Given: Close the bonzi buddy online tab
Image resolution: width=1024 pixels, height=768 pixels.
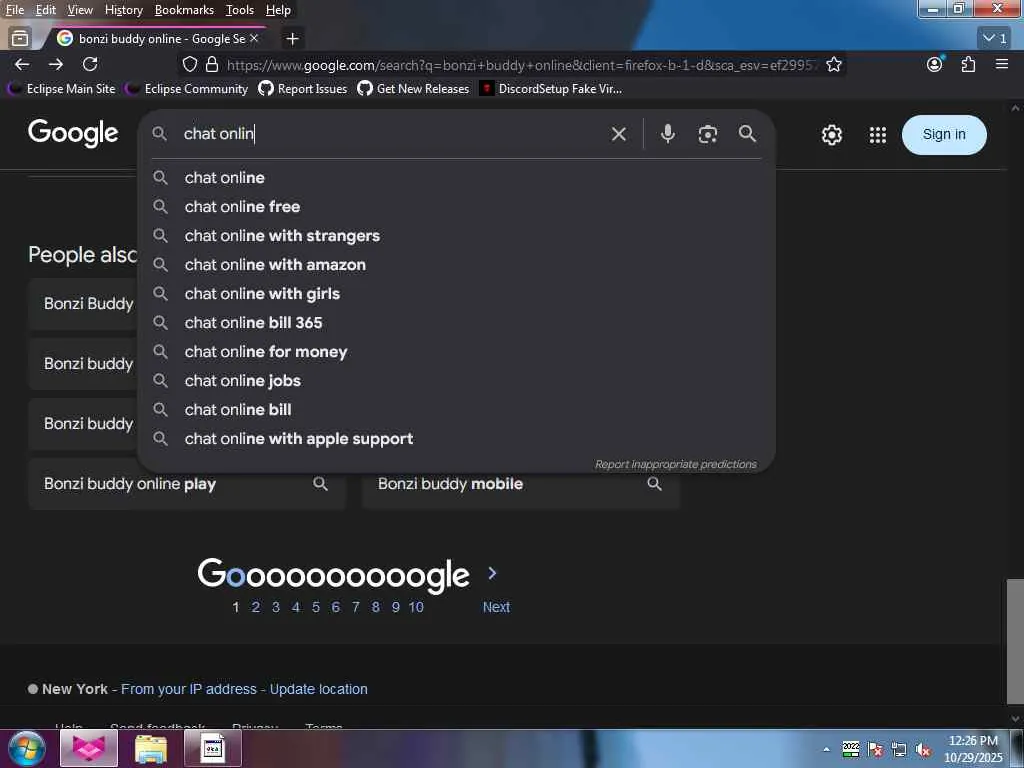Looking at the screenshot, I should [254, 39].
